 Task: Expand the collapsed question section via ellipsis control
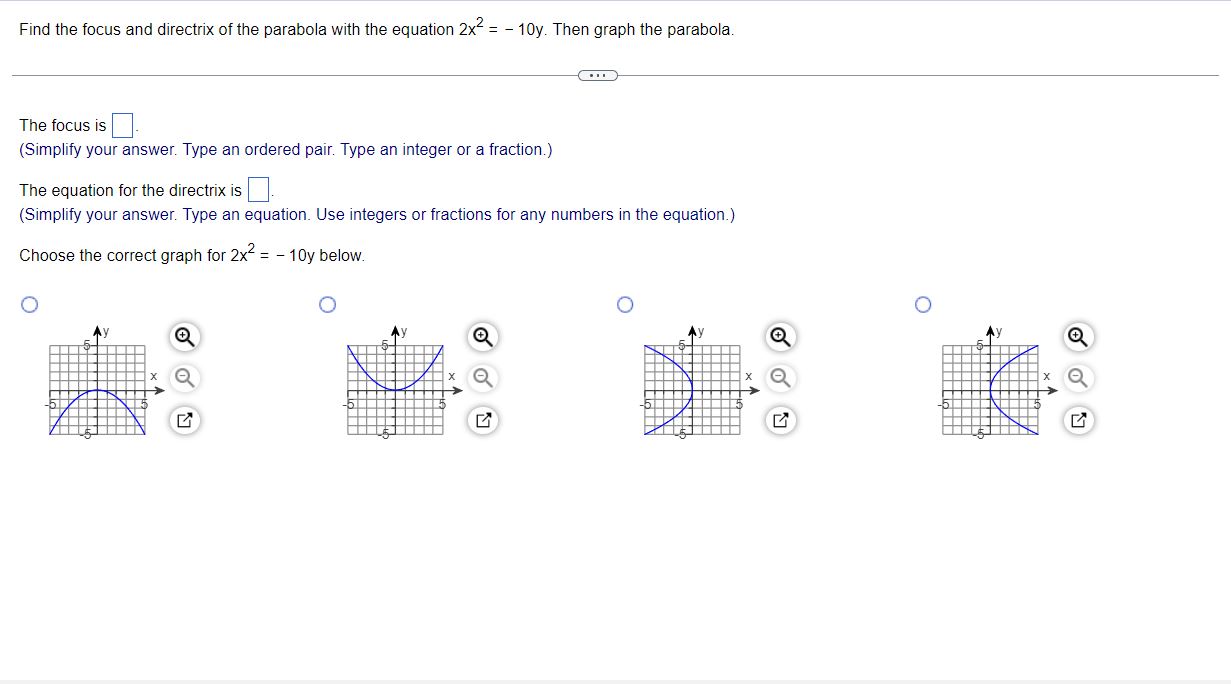597,74
